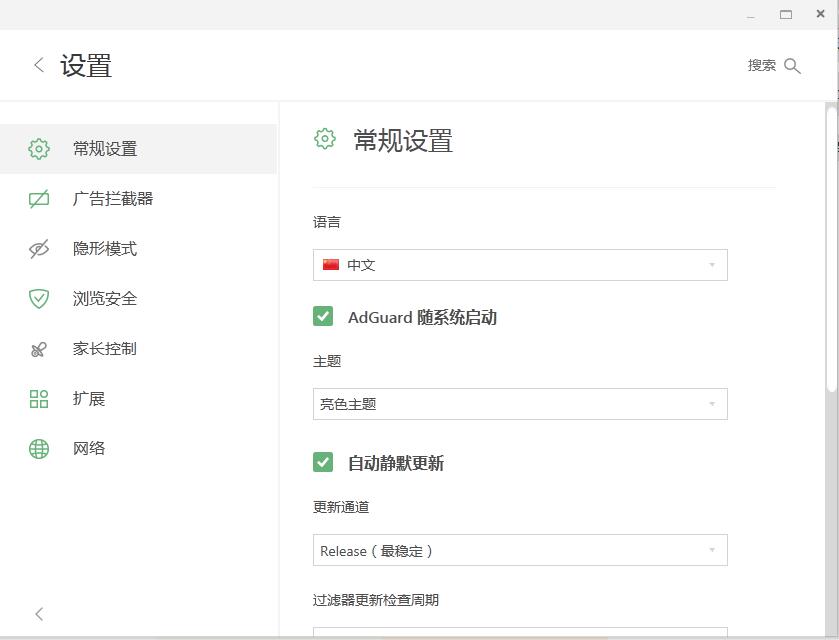Screen dimensions: 839x640
Task: Click the 过滤器更新检查周期 label
Action: pos(376,600)
